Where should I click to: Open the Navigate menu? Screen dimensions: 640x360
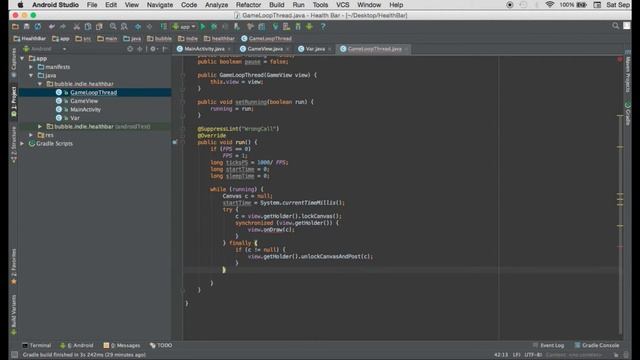(160, 5)
